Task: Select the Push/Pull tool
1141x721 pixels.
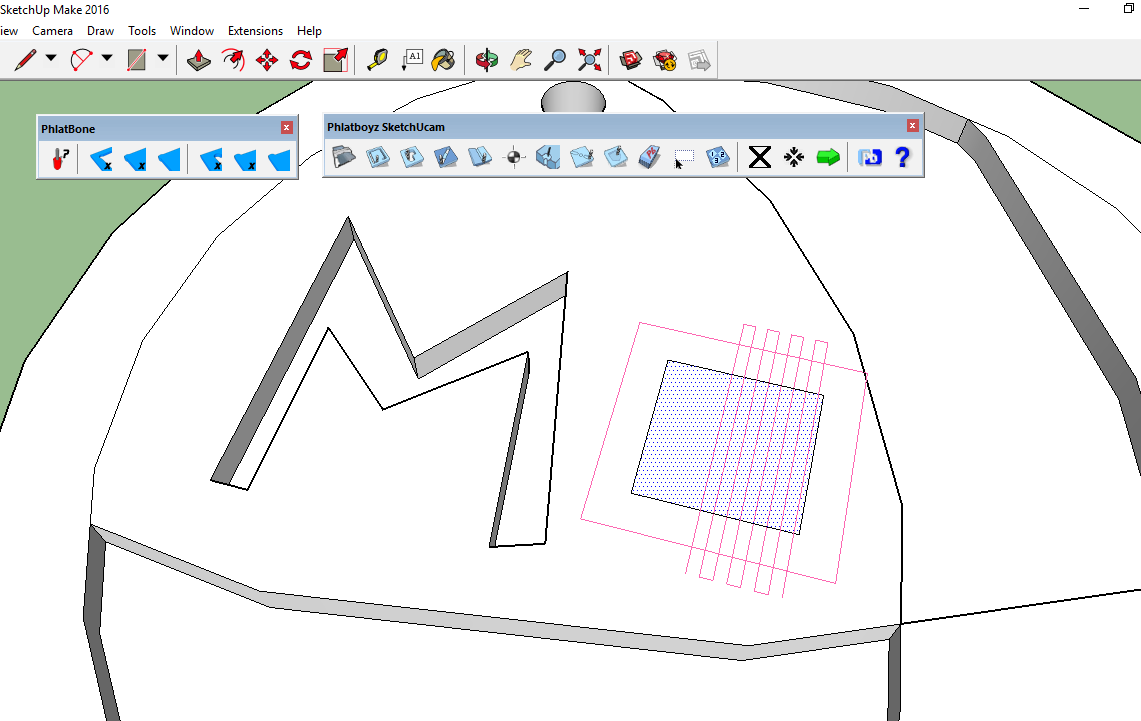Action: tap(199, 60)
